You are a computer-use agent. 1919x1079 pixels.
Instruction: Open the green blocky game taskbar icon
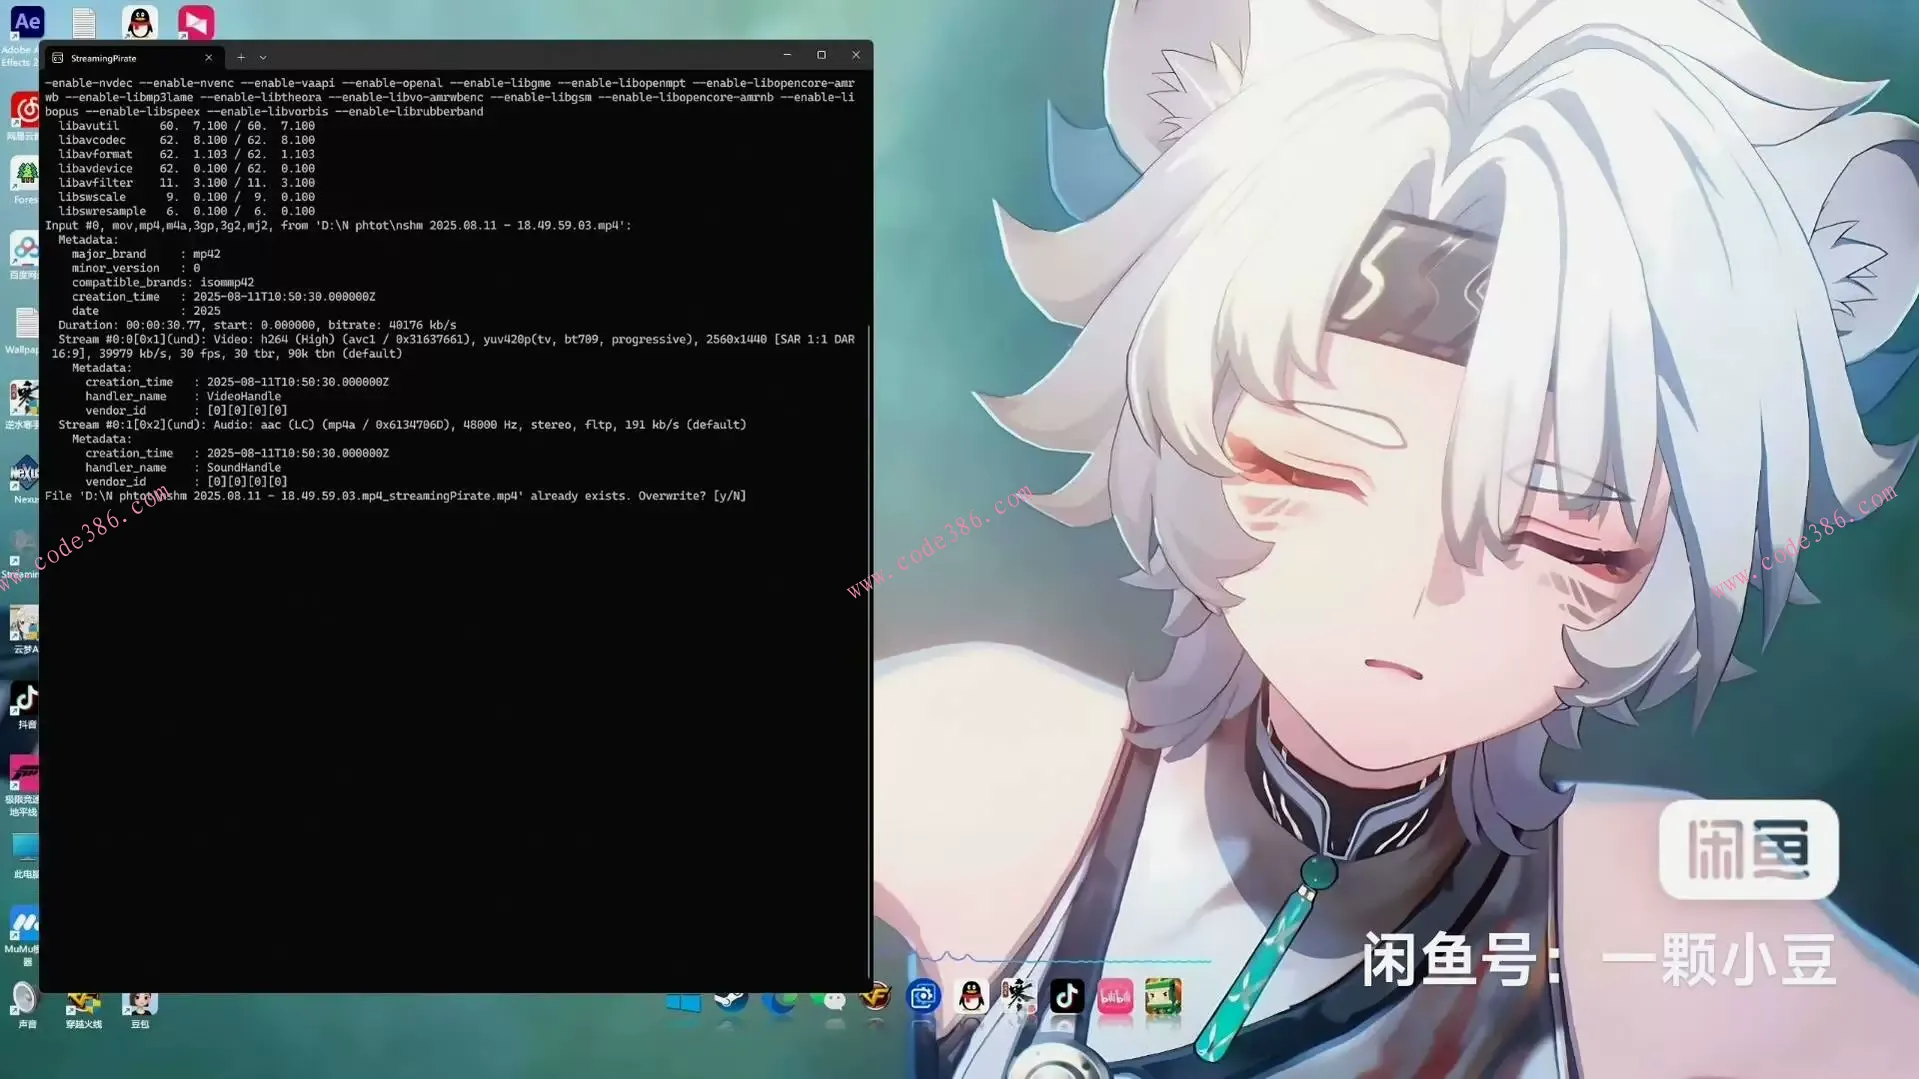[x=1163, y=996]
